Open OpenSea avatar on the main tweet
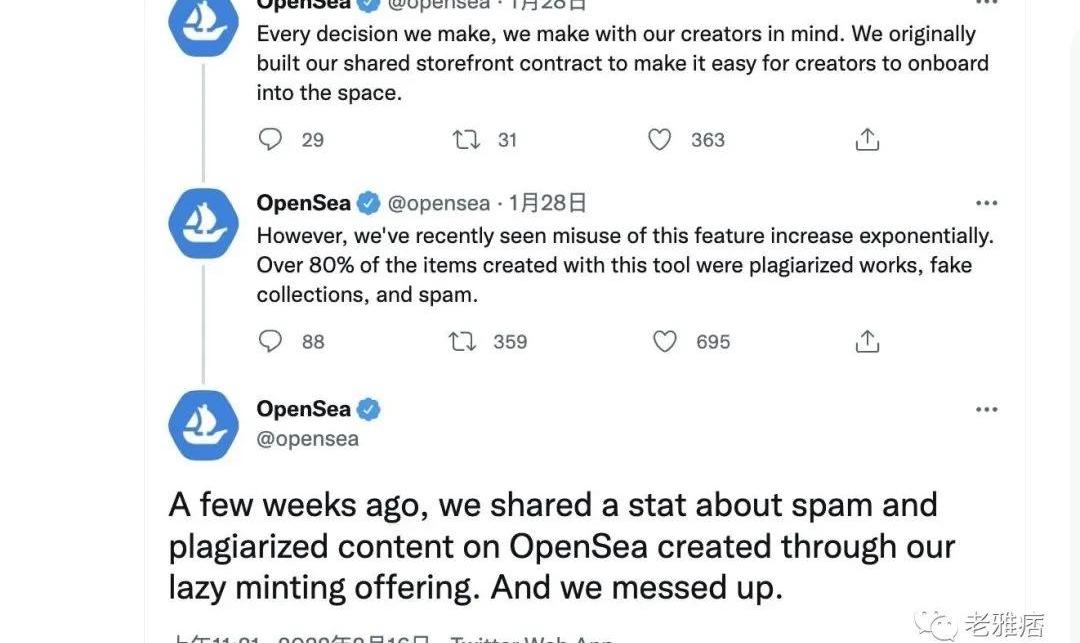Screen dimensions: 1080x643 (x=203, y=425)
